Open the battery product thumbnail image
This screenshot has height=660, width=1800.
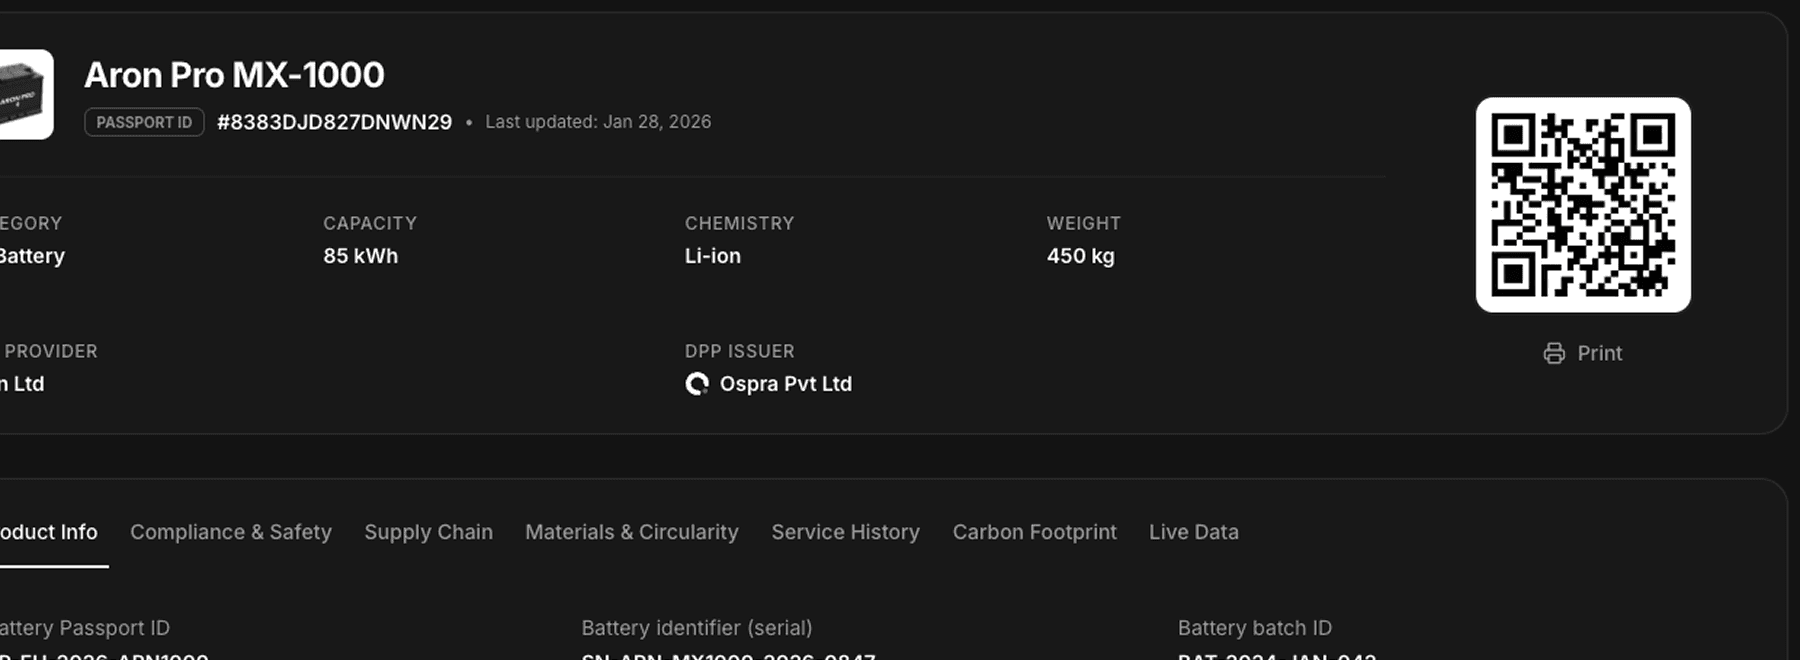25,95
